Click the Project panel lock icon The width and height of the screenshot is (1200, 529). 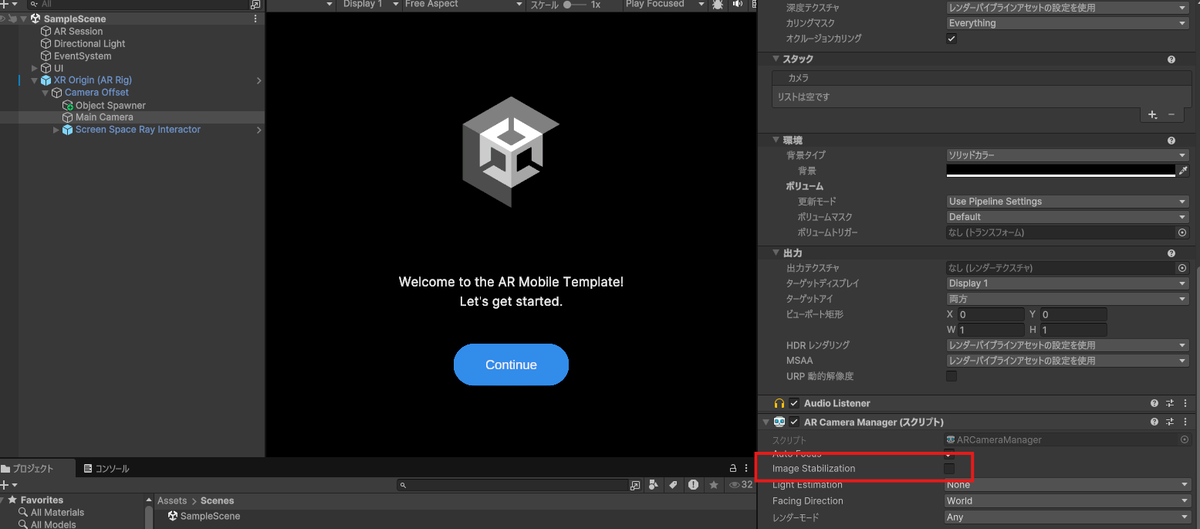[733, 468]
